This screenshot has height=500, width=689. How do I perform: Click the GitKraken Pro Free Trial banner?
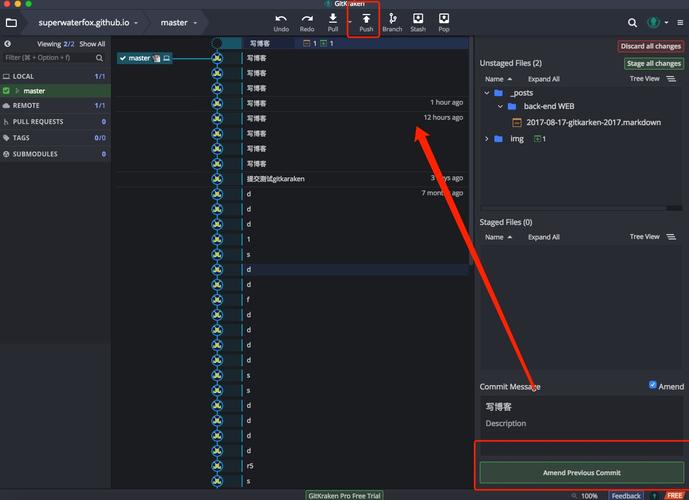[x=344, y=495]
